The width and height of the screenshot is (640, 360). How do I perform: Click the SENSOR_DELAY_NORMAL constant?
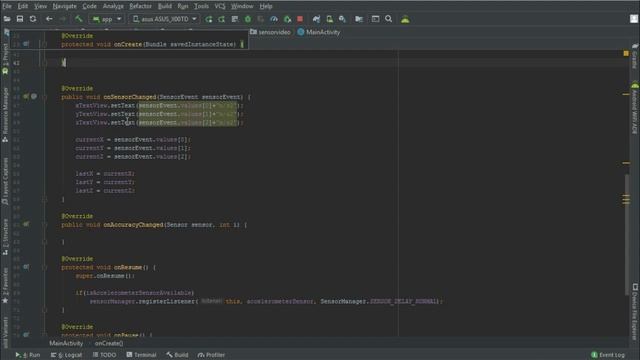coord(403,301)
